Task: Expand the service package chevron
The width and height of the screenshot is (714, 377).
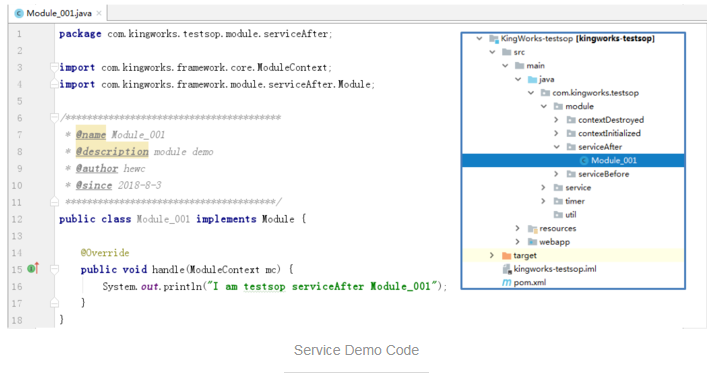Action: (543, 188)
